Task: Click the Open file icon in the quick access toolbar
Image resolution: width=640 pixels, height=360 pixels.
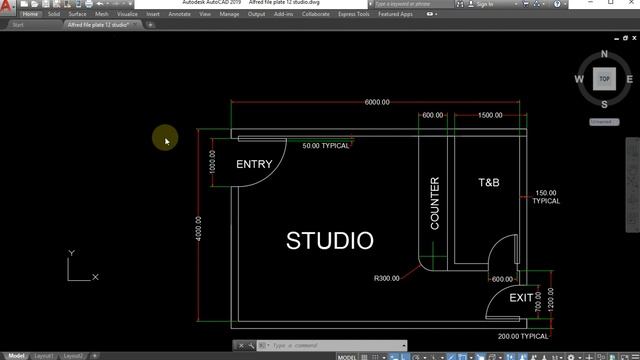Action: pos(35,4)
